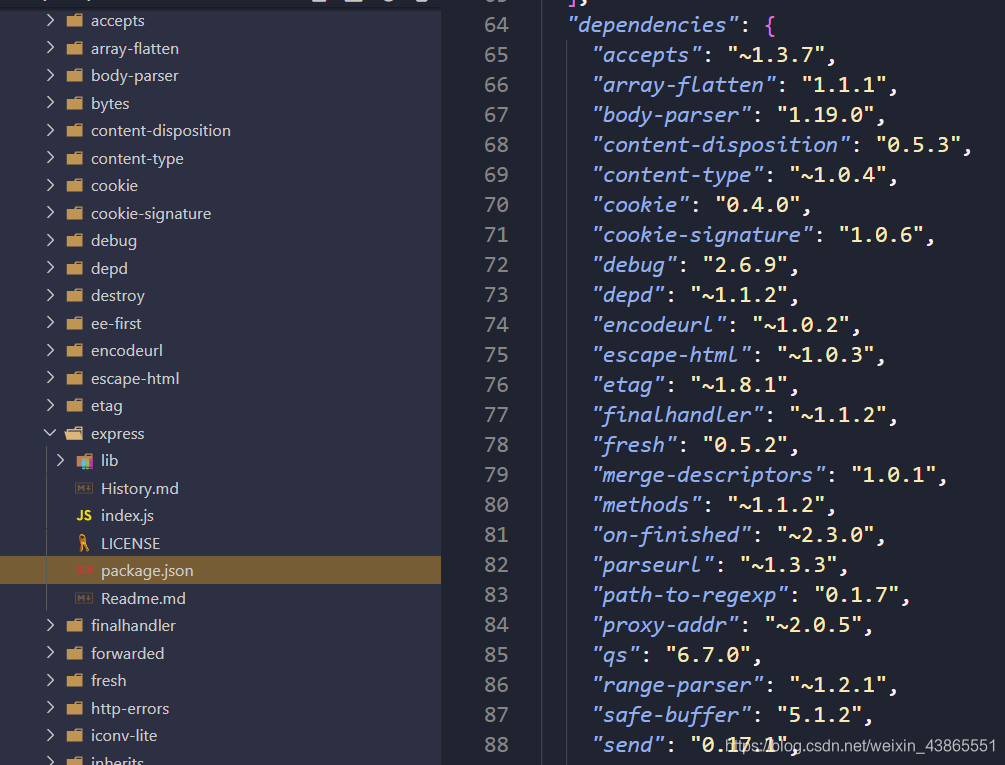Expand the cookie-signature folder chevron
The width and height of the screenshot is (1005, 765).
point(51,213)
